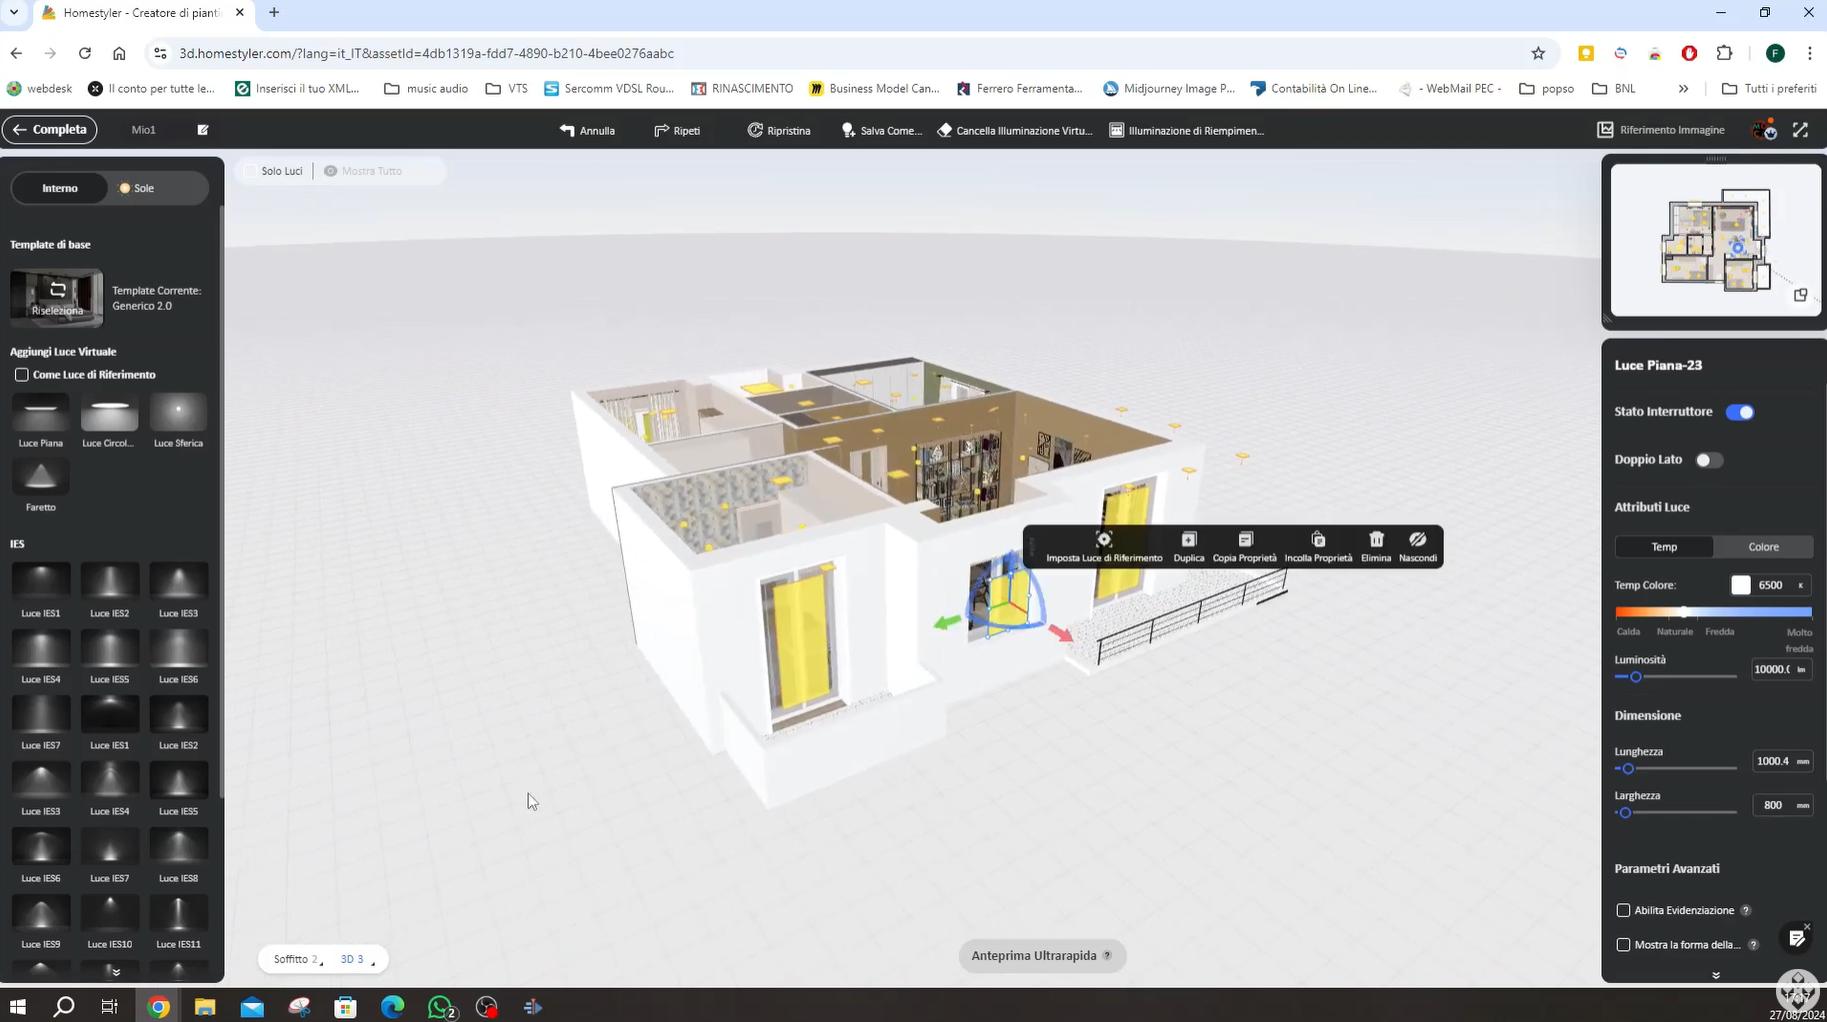Choose the Luce Sferica light type
Viewport: 1827px width, 1022px height.
[178, 413]
